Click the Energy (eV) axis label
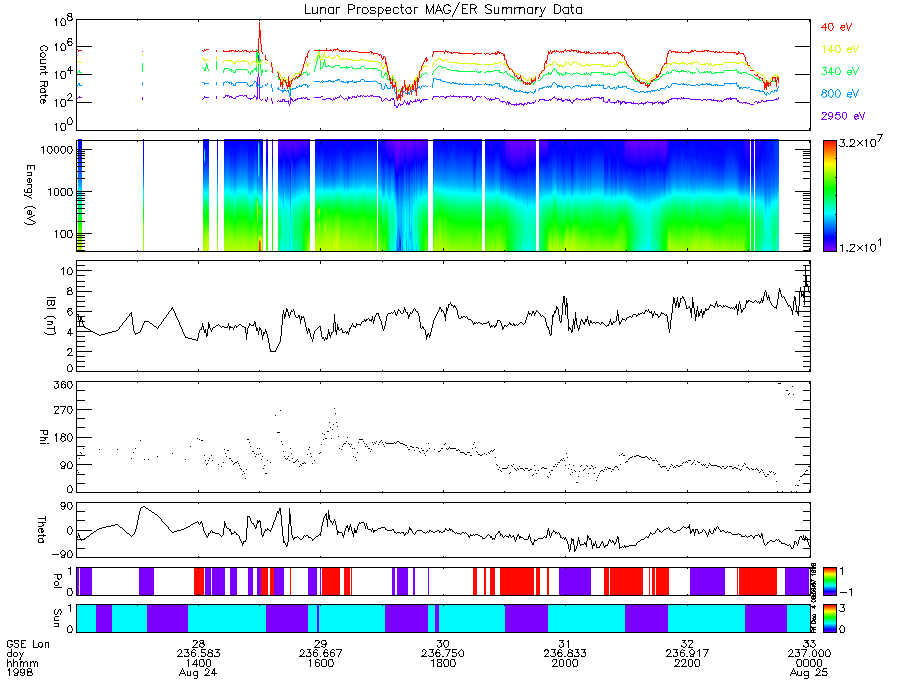The height and width of the screenshot is (700, 900). [x=29, y=195]
